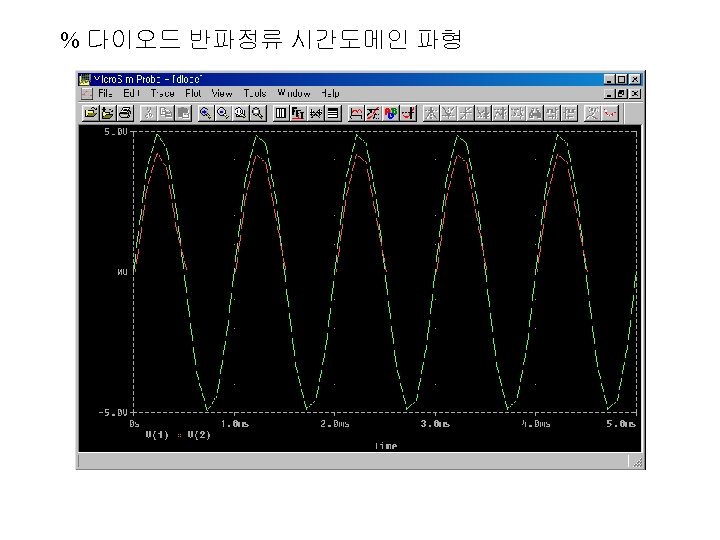
Task: Click the Cursor Min icon
Action: pyautogui.click(x=483, y=113)
